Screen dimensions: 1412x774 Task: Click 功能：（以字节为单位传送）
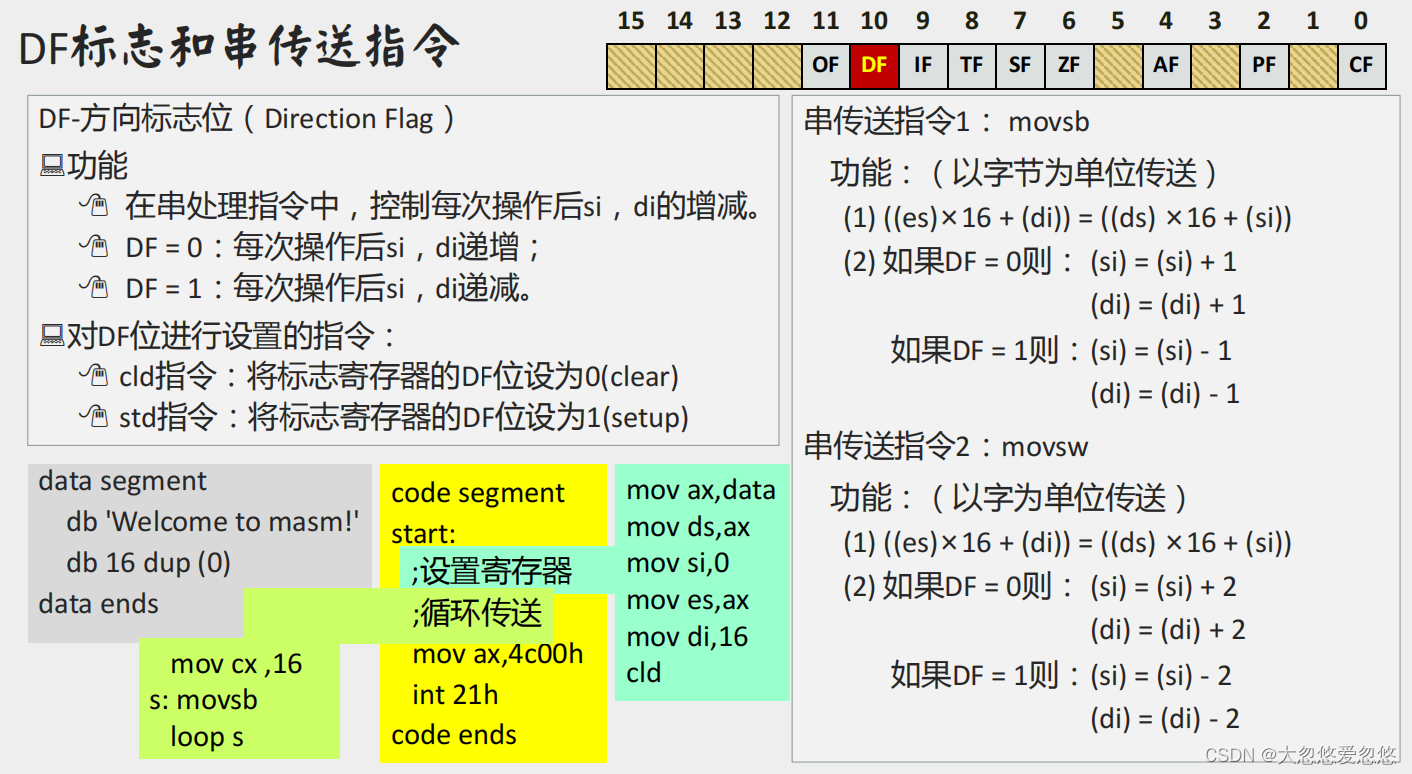pos(1026,174)
